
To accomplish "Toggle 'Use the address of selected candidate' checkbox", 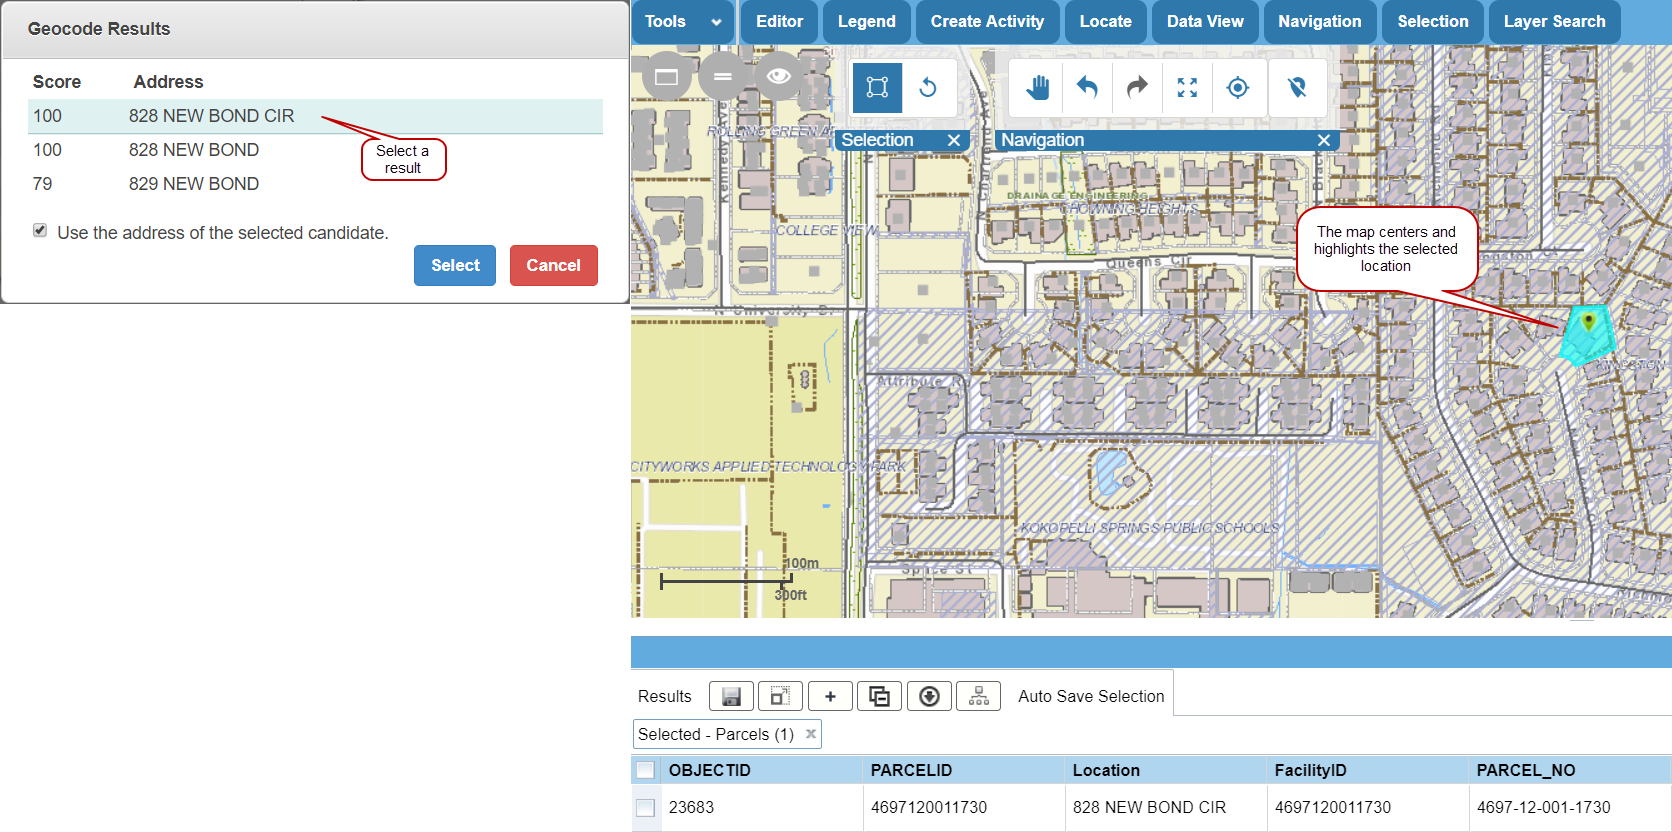I will pos(40,231).
